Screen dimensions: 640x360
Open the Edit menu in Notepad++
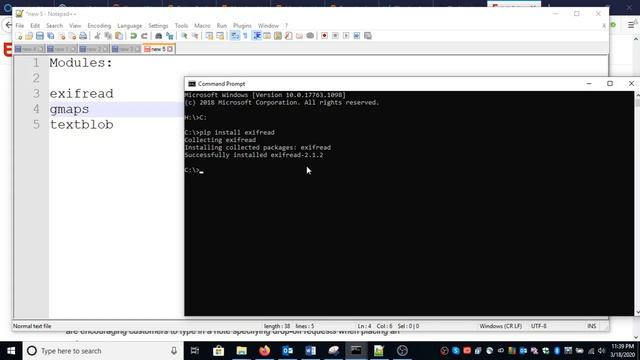[x=35, y=26]
